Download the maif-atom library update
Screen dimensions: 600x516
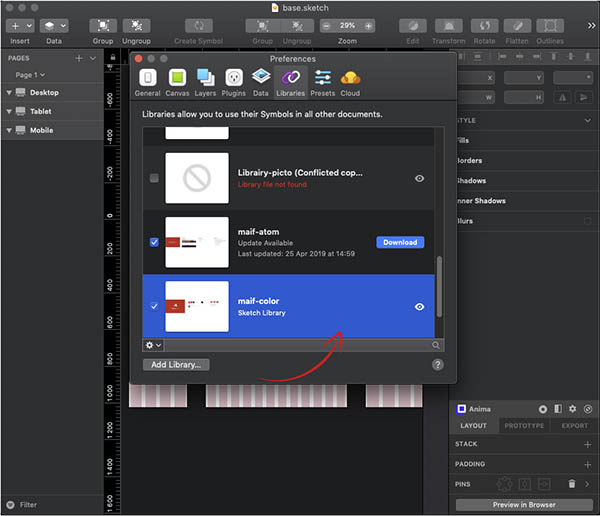[400, 242]
